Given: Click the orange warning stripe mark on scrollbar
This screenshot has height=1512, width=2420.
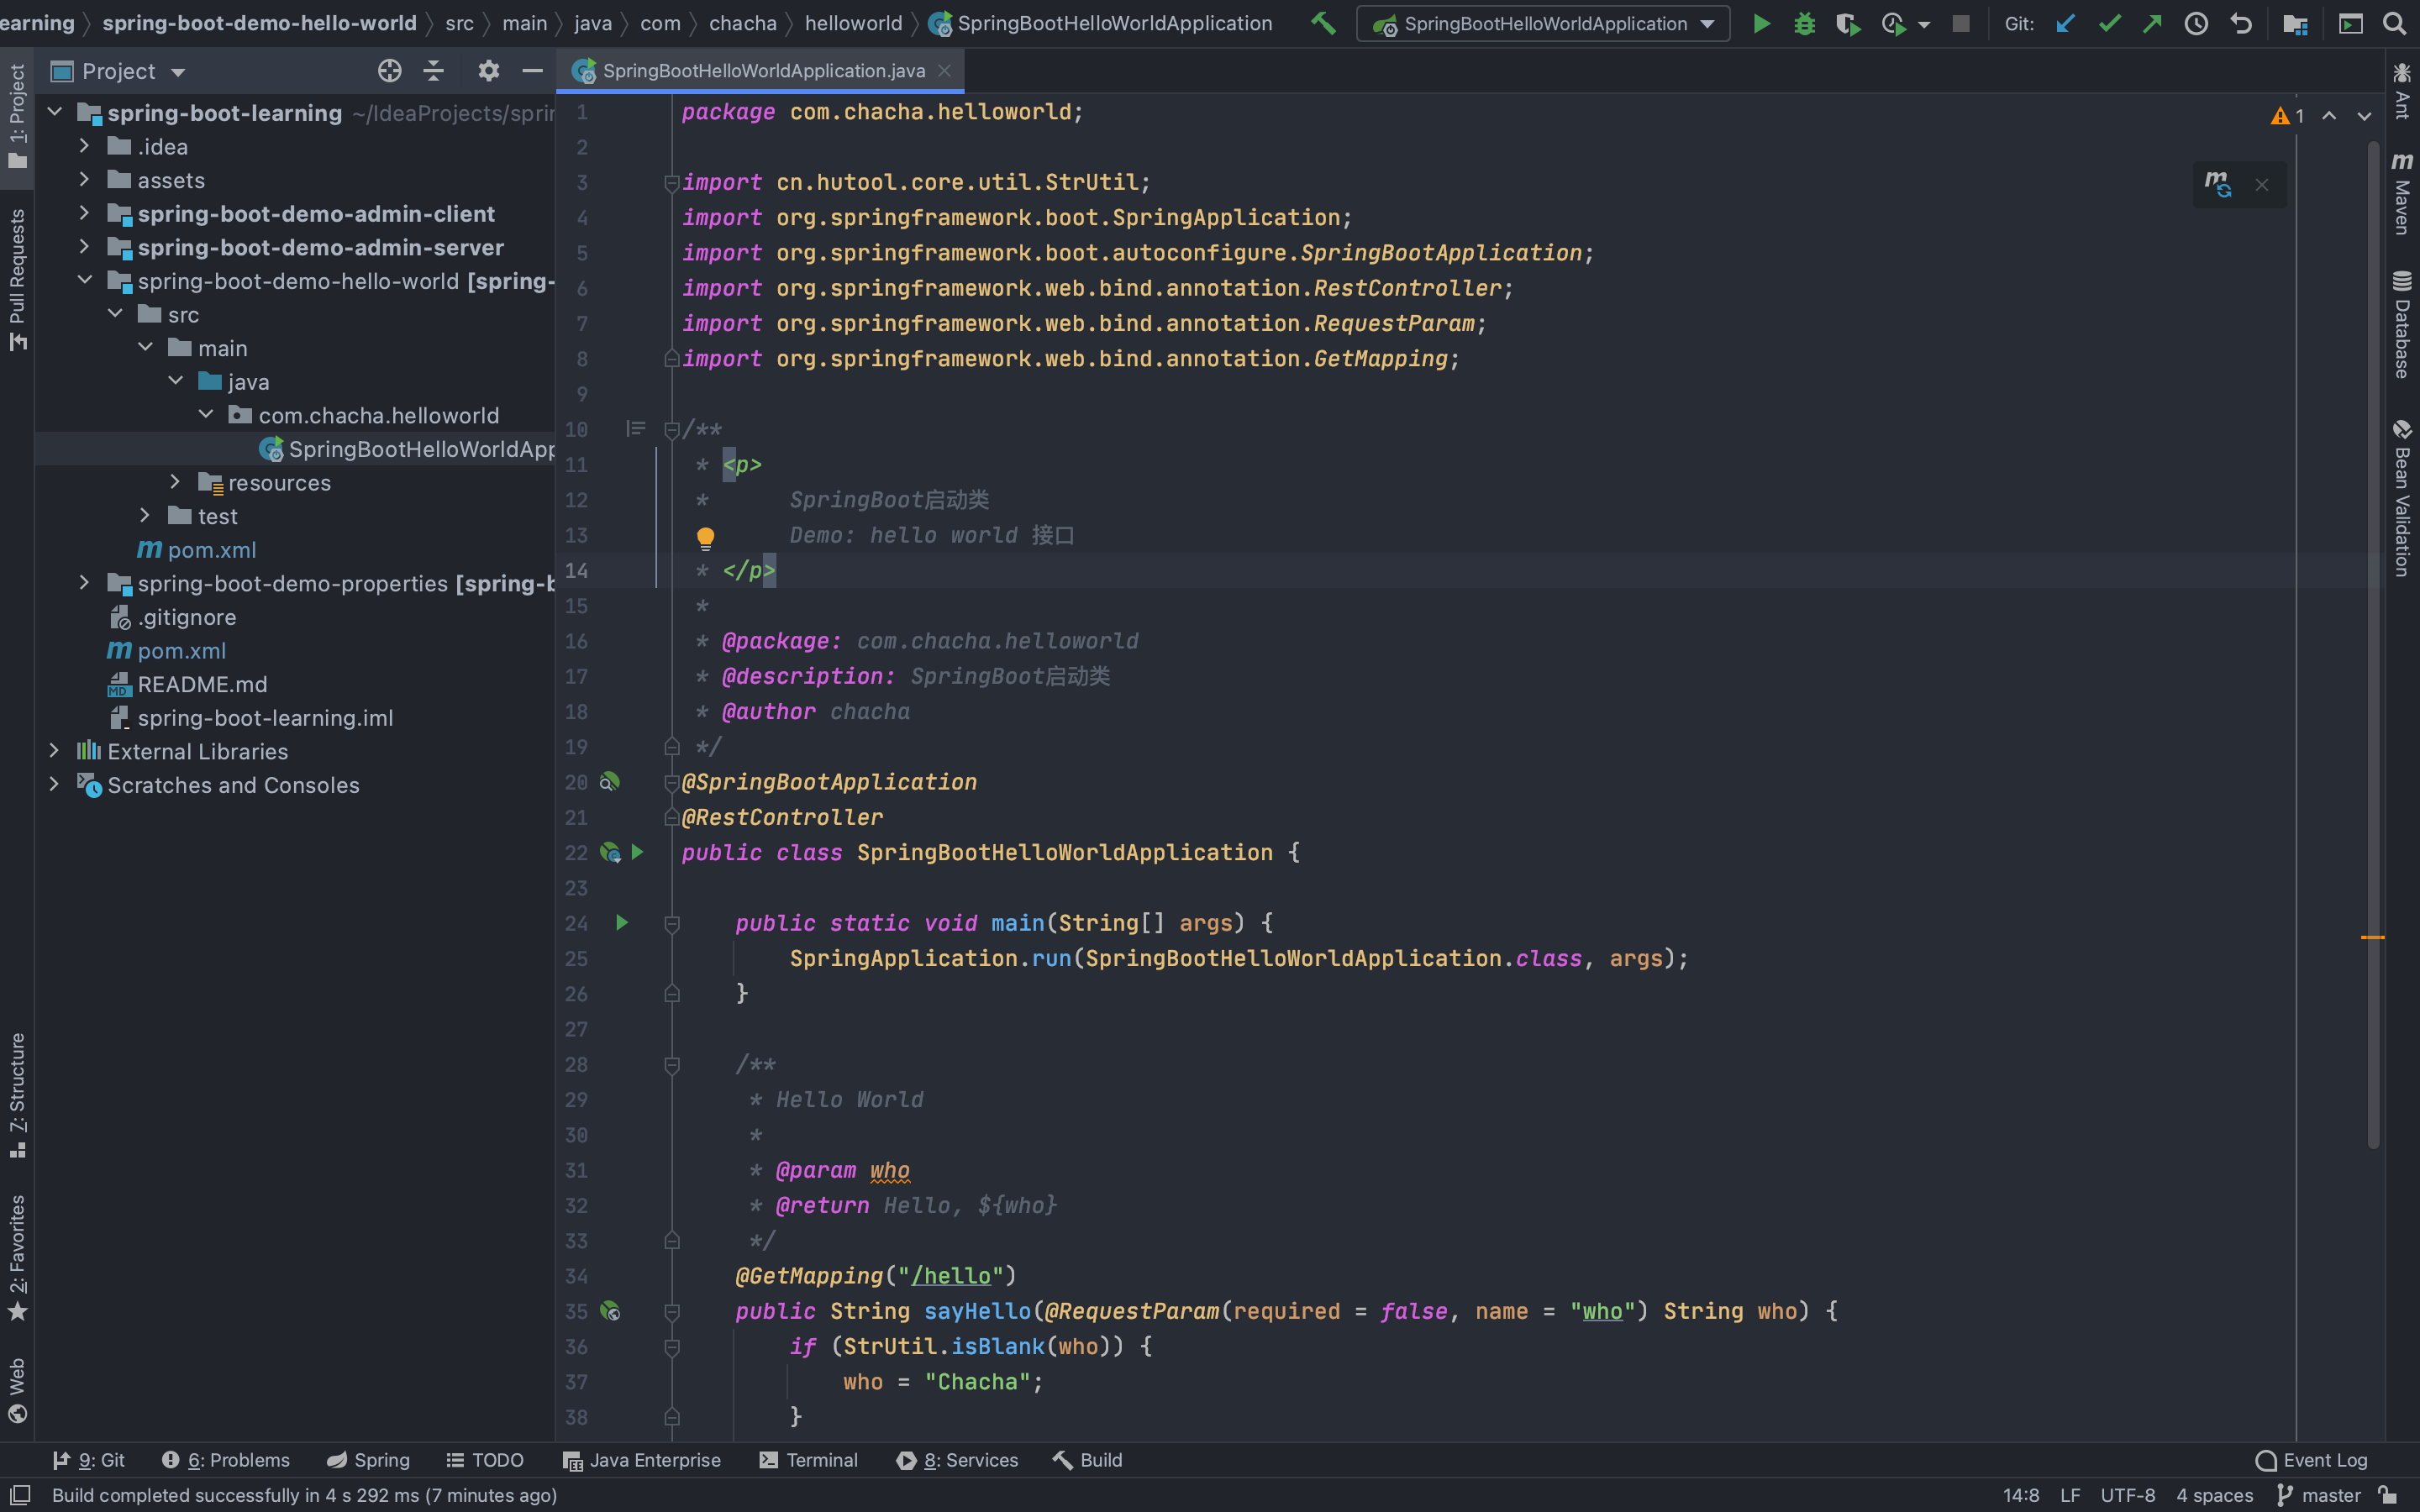Looking at the screenshot, I should [x=2373, y=937].
